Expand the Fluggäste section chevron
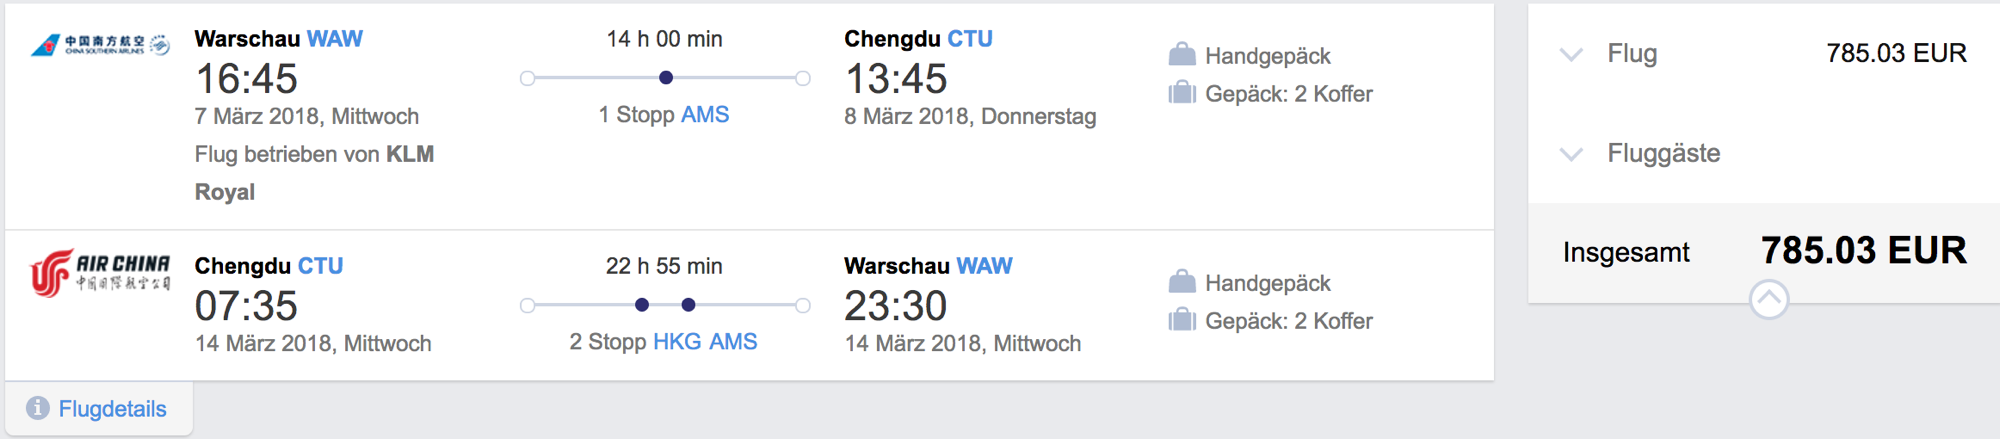Viewport: 2000px width, 439px height. point(1572,154)
